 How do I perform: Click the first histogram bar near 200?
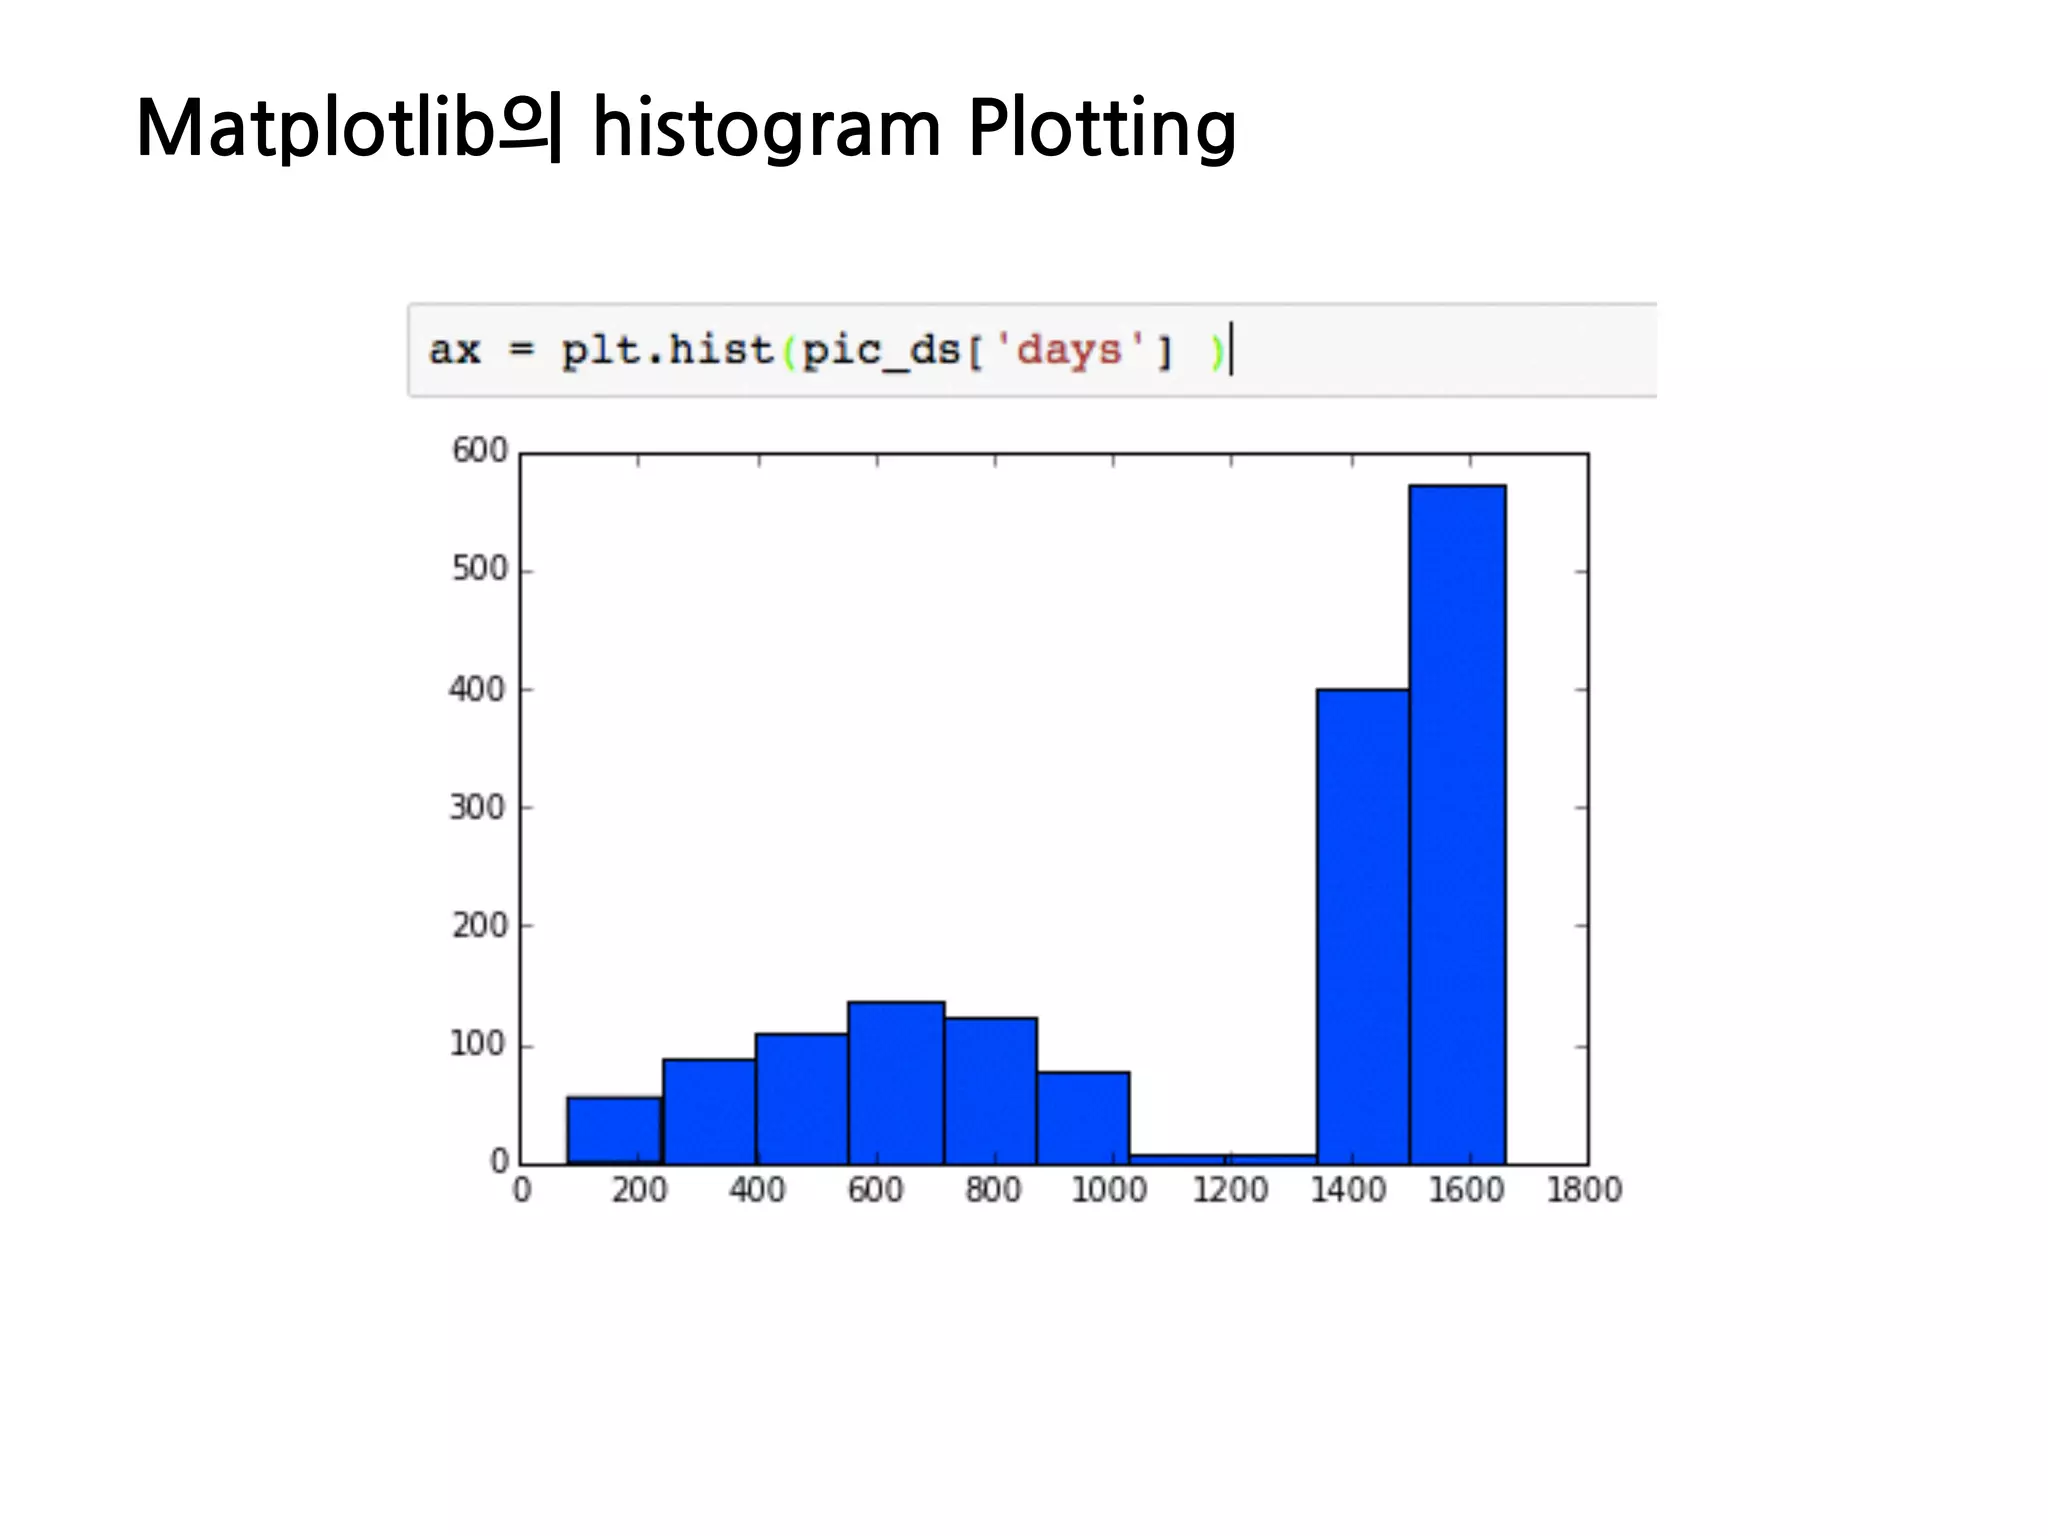tap(614, 1130)
